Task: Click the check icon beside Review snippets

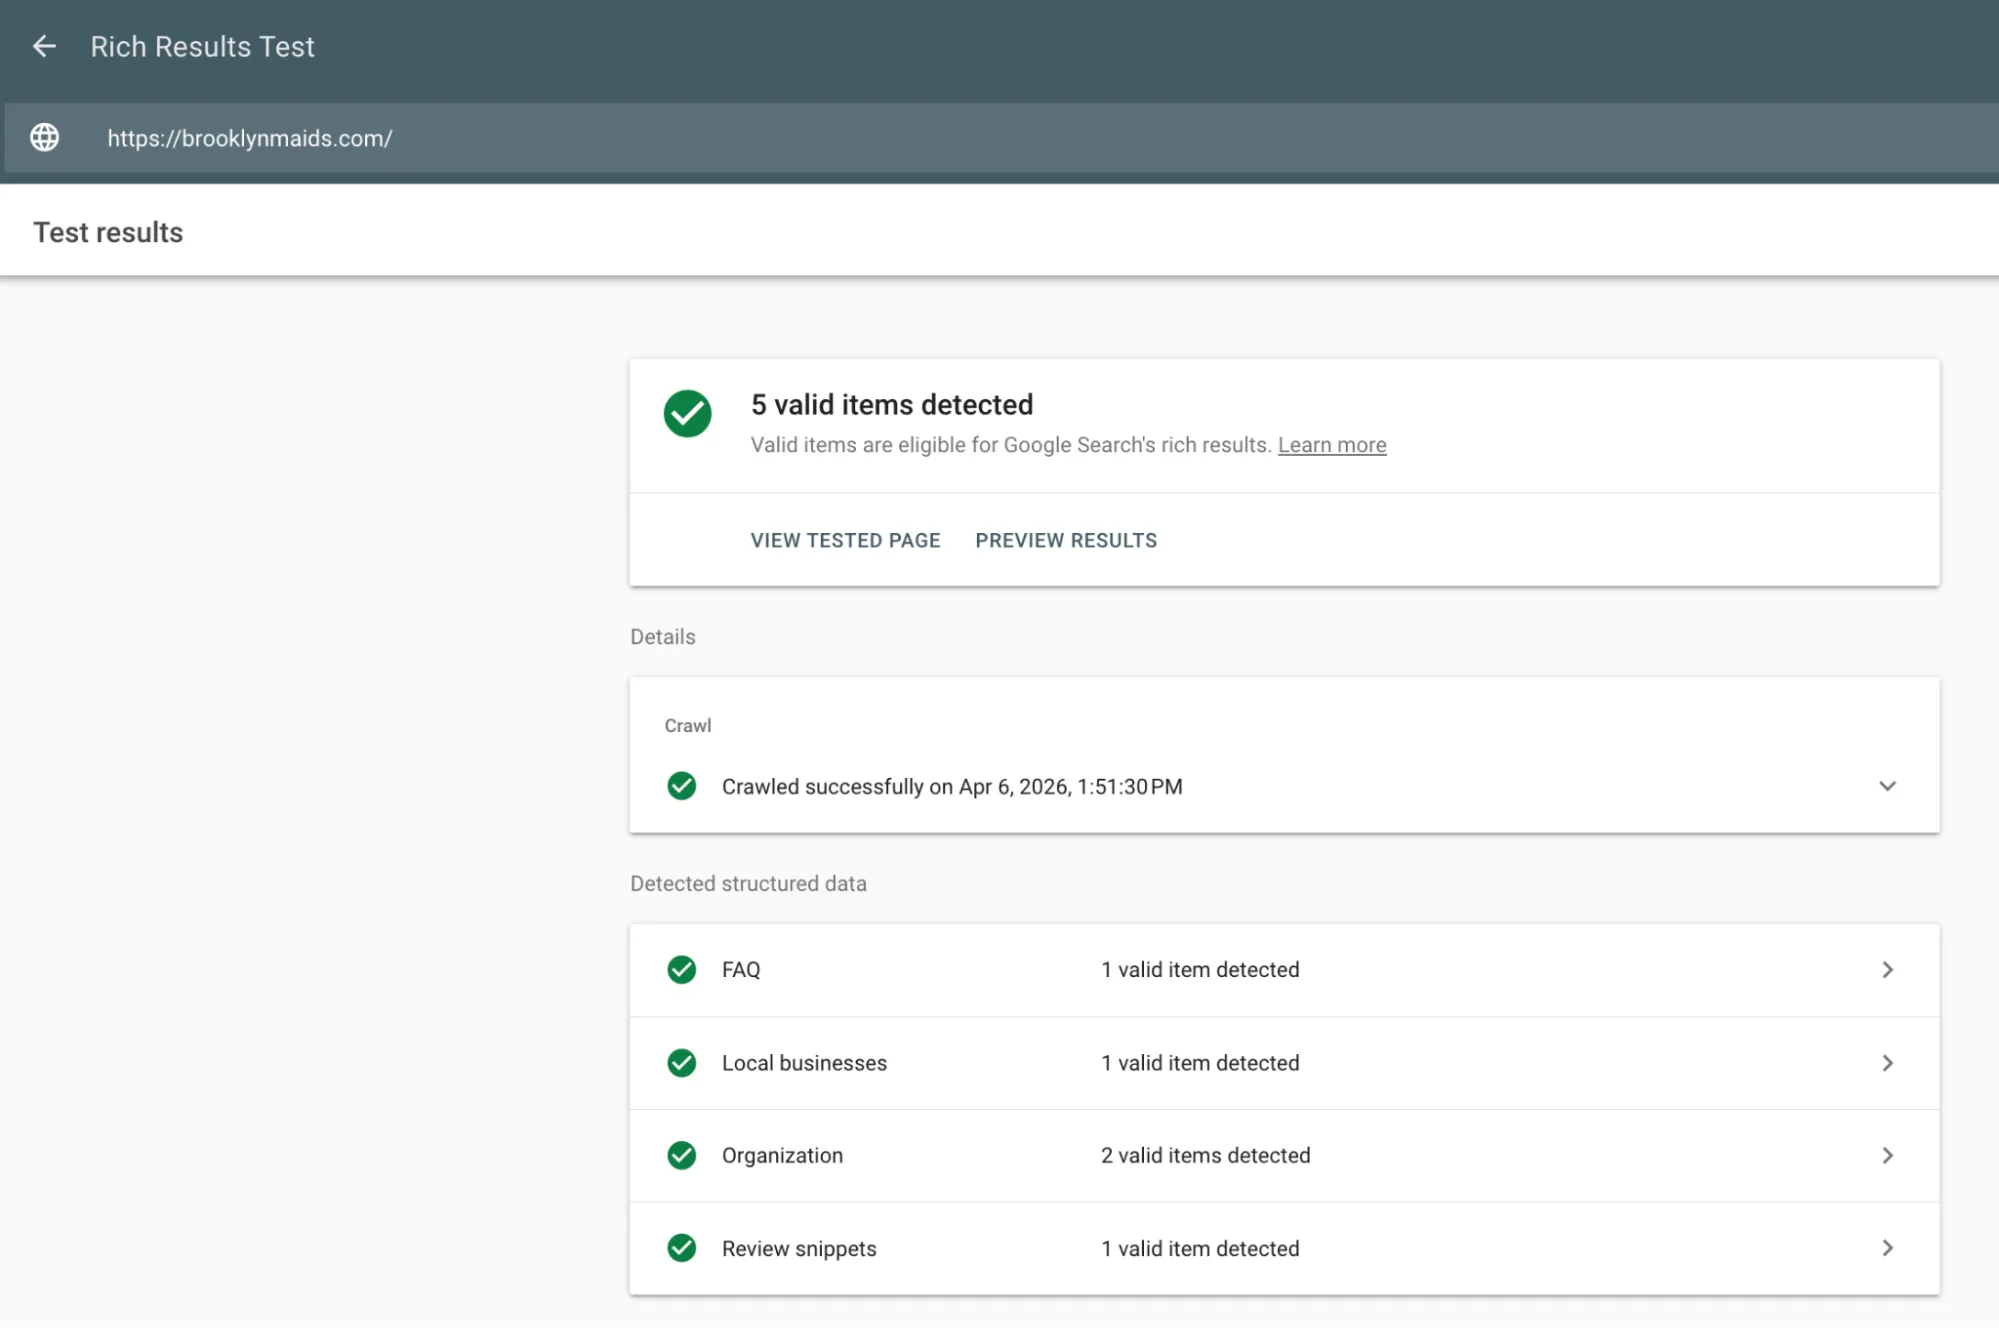Action: (681, 1248)
